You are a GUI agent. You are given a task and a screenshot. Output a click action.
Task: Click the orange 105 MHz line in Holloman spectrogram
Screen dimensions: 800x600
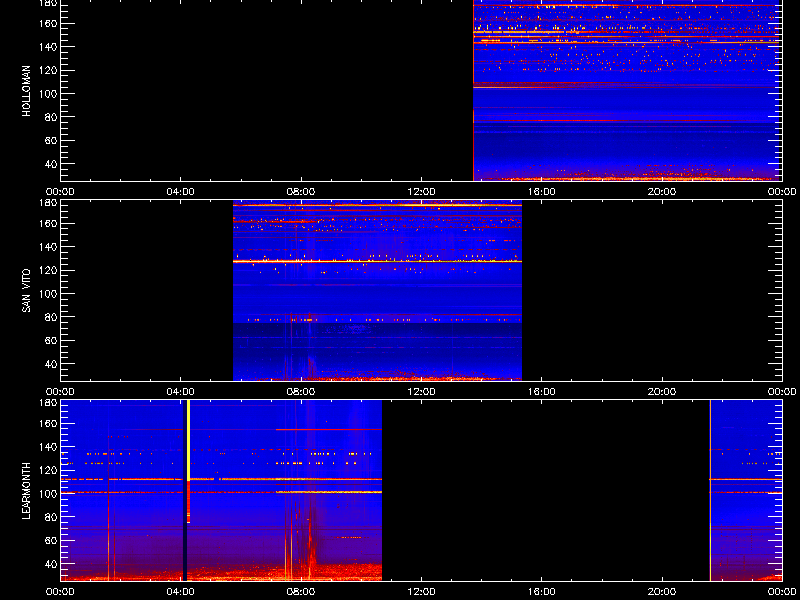point(628,88)
